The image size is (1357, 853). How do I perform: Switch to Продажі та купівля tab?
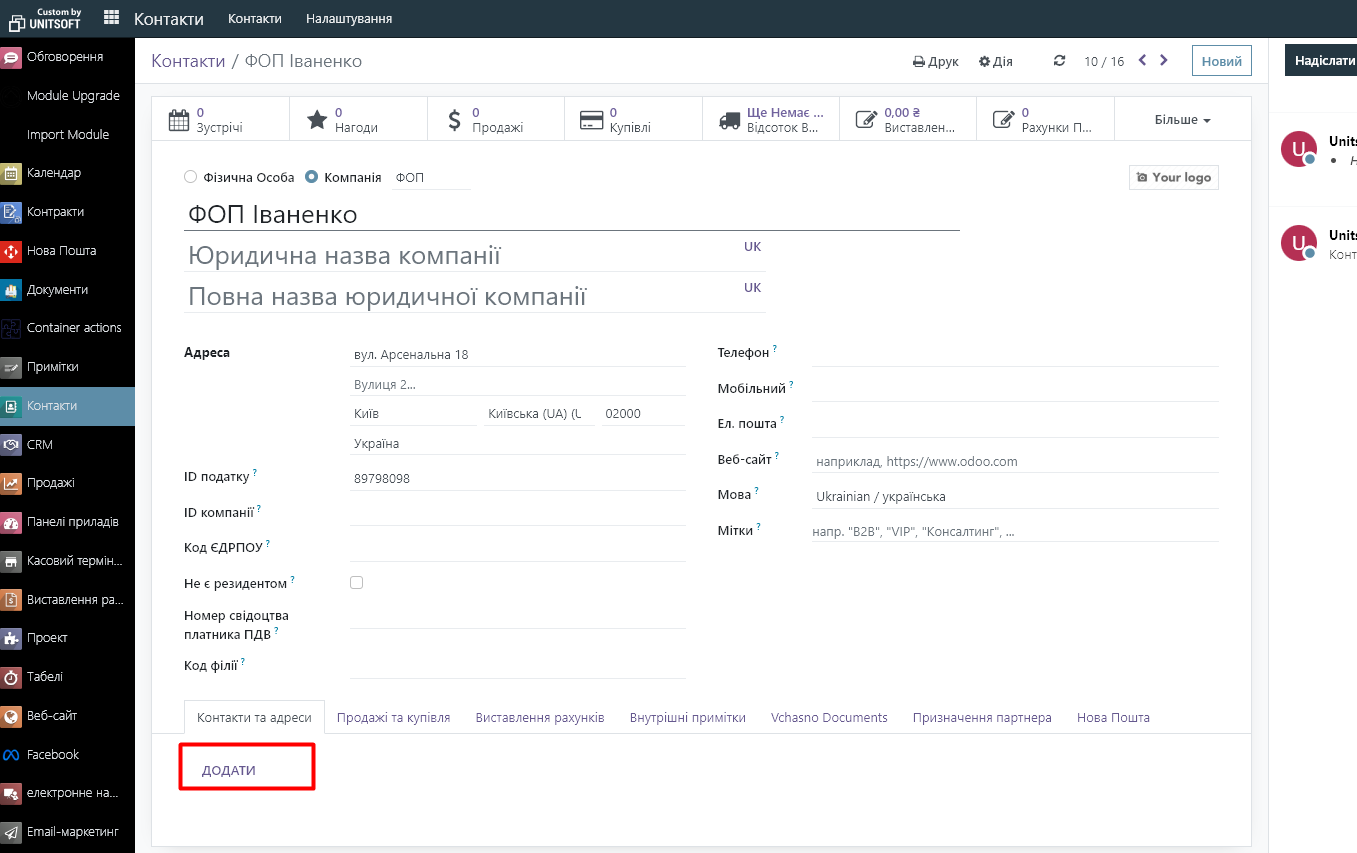(x=393, y=717)
